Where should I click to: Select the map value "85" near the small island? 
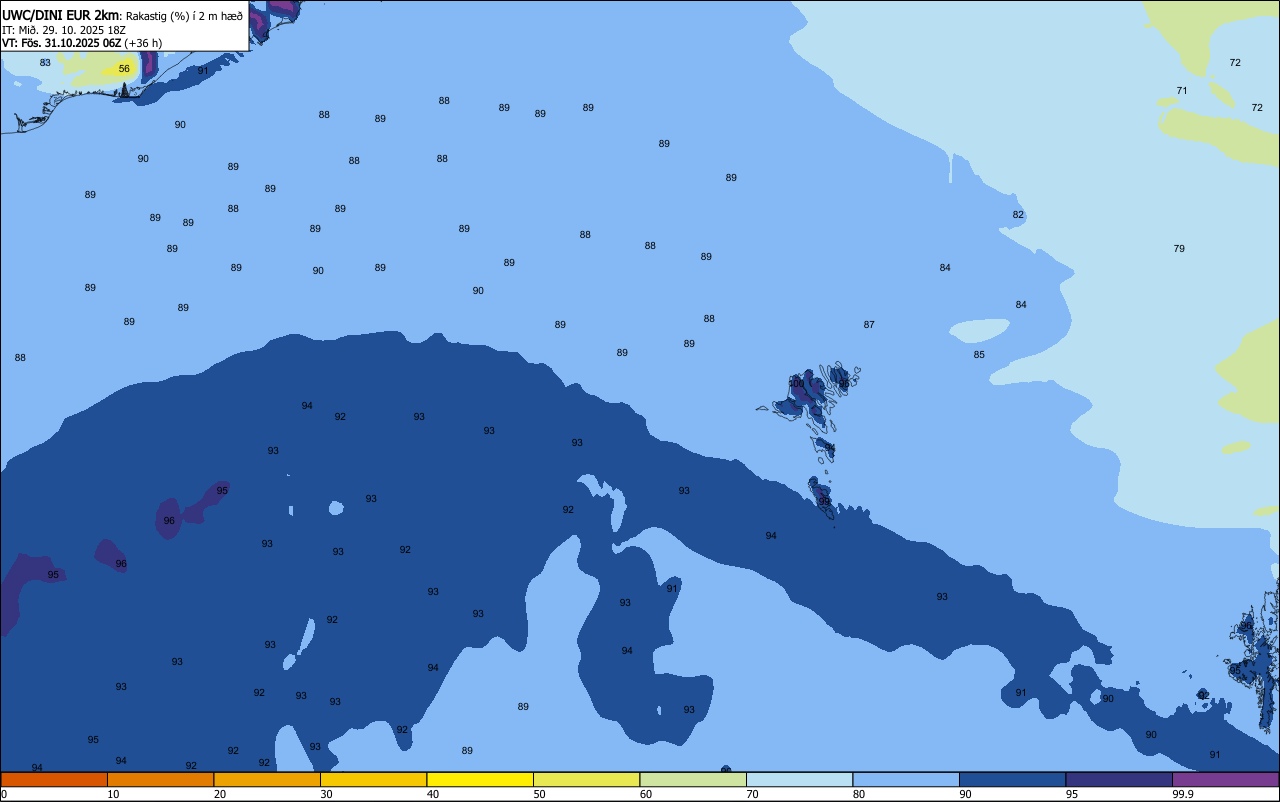tap(979, 355)
